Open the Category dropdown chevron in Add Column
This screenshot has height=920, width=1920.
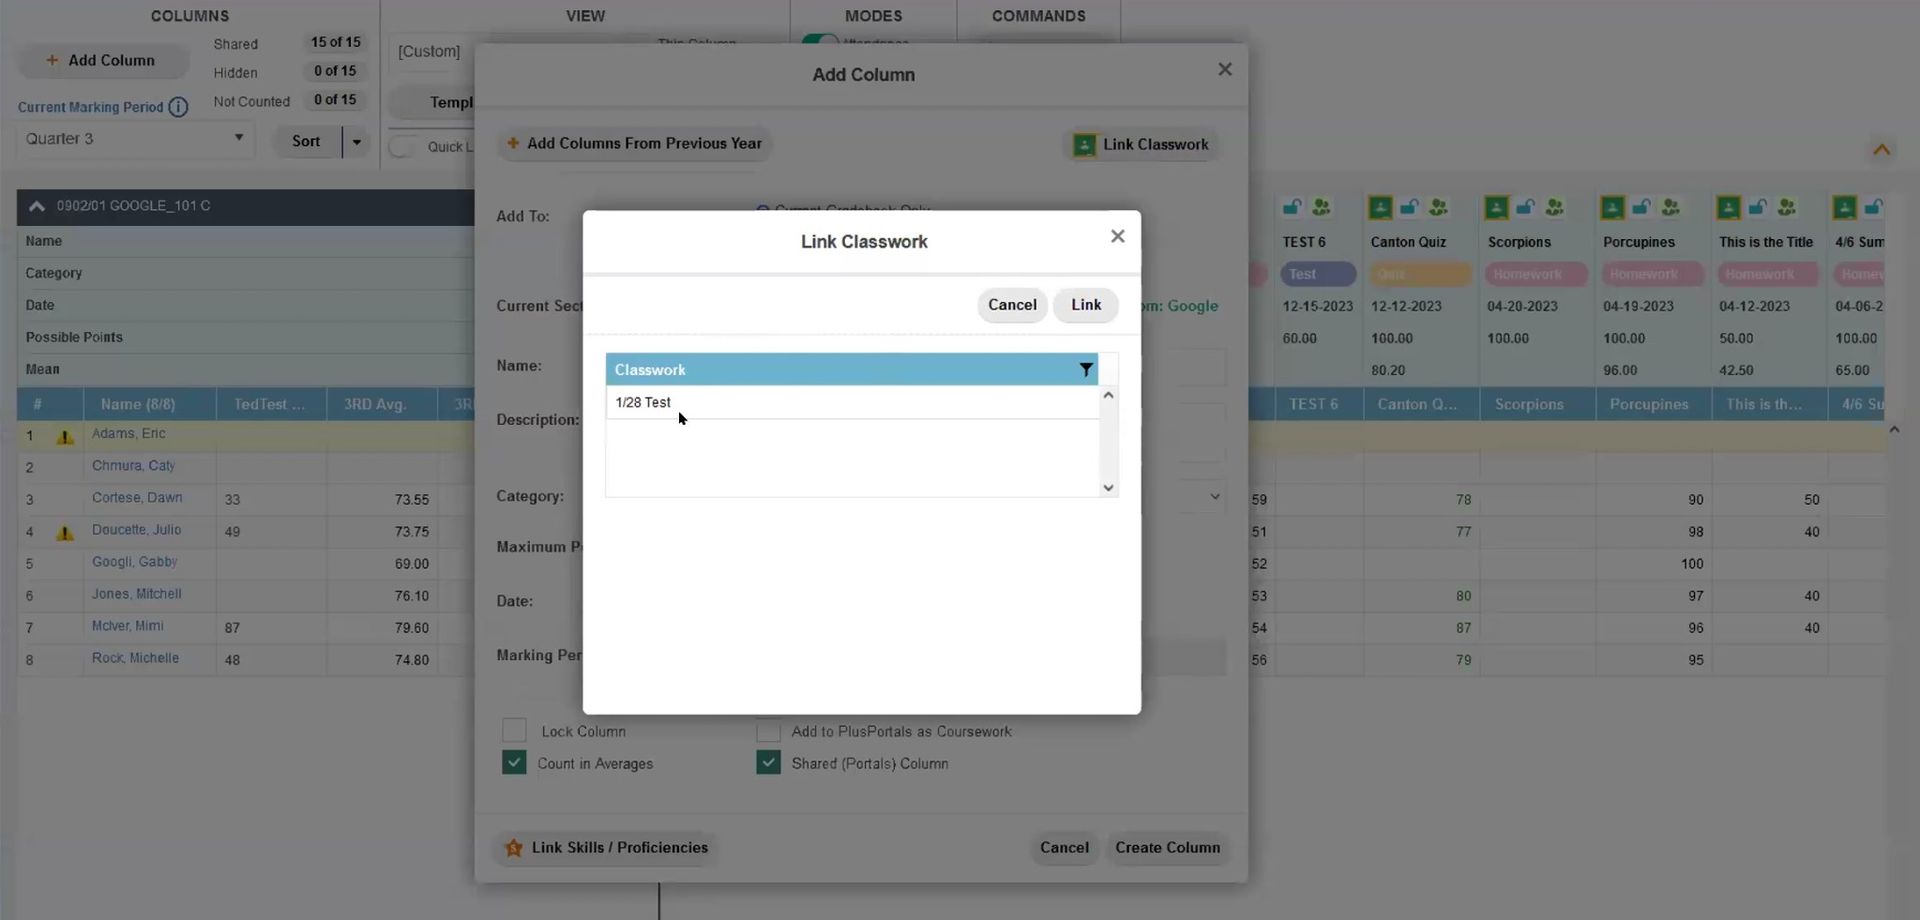1215,496
